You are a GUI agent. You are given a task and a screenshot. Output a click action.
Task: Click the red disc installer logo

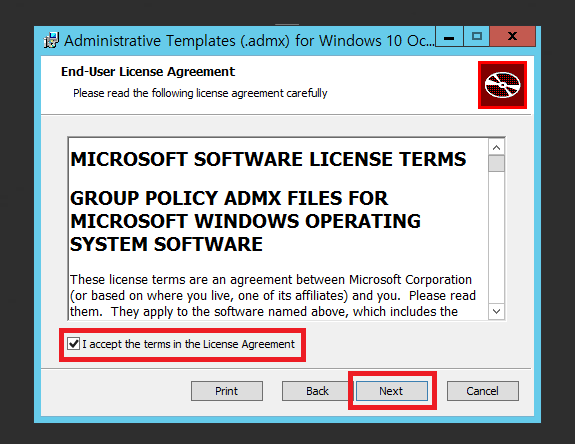[x=502, y=85]
